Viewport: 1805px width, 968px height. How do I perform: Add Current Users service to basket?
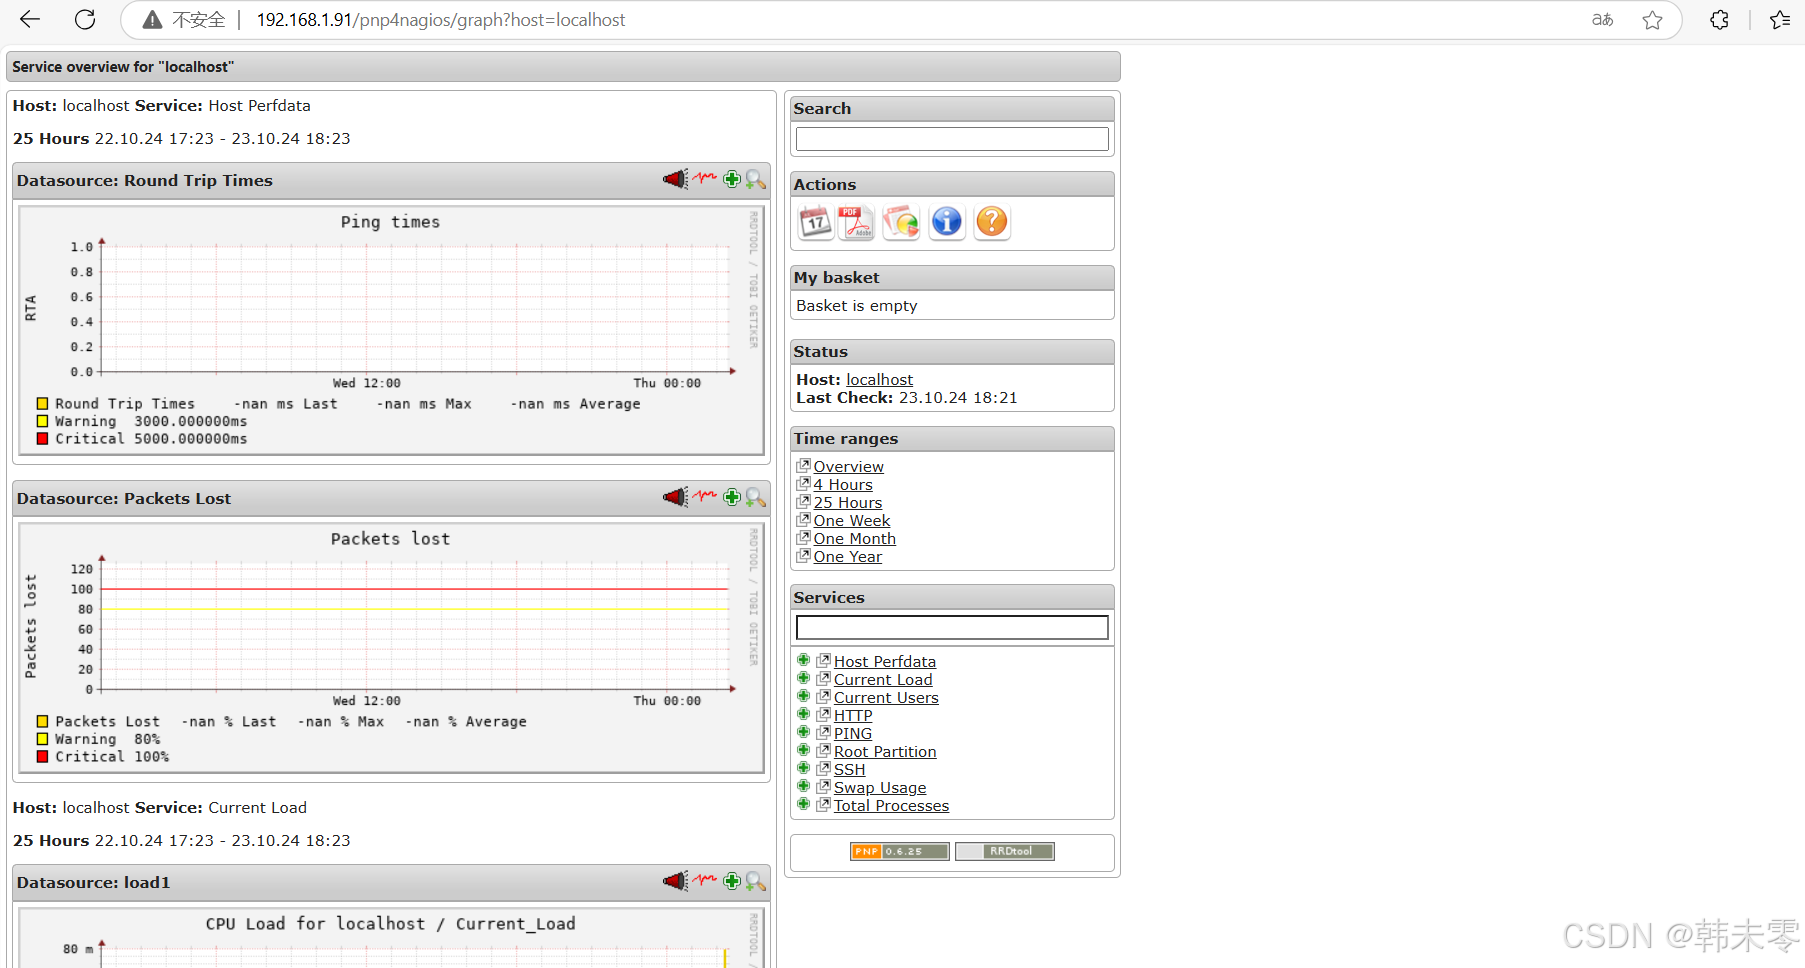pyautogui.click(x=803, y=696)
